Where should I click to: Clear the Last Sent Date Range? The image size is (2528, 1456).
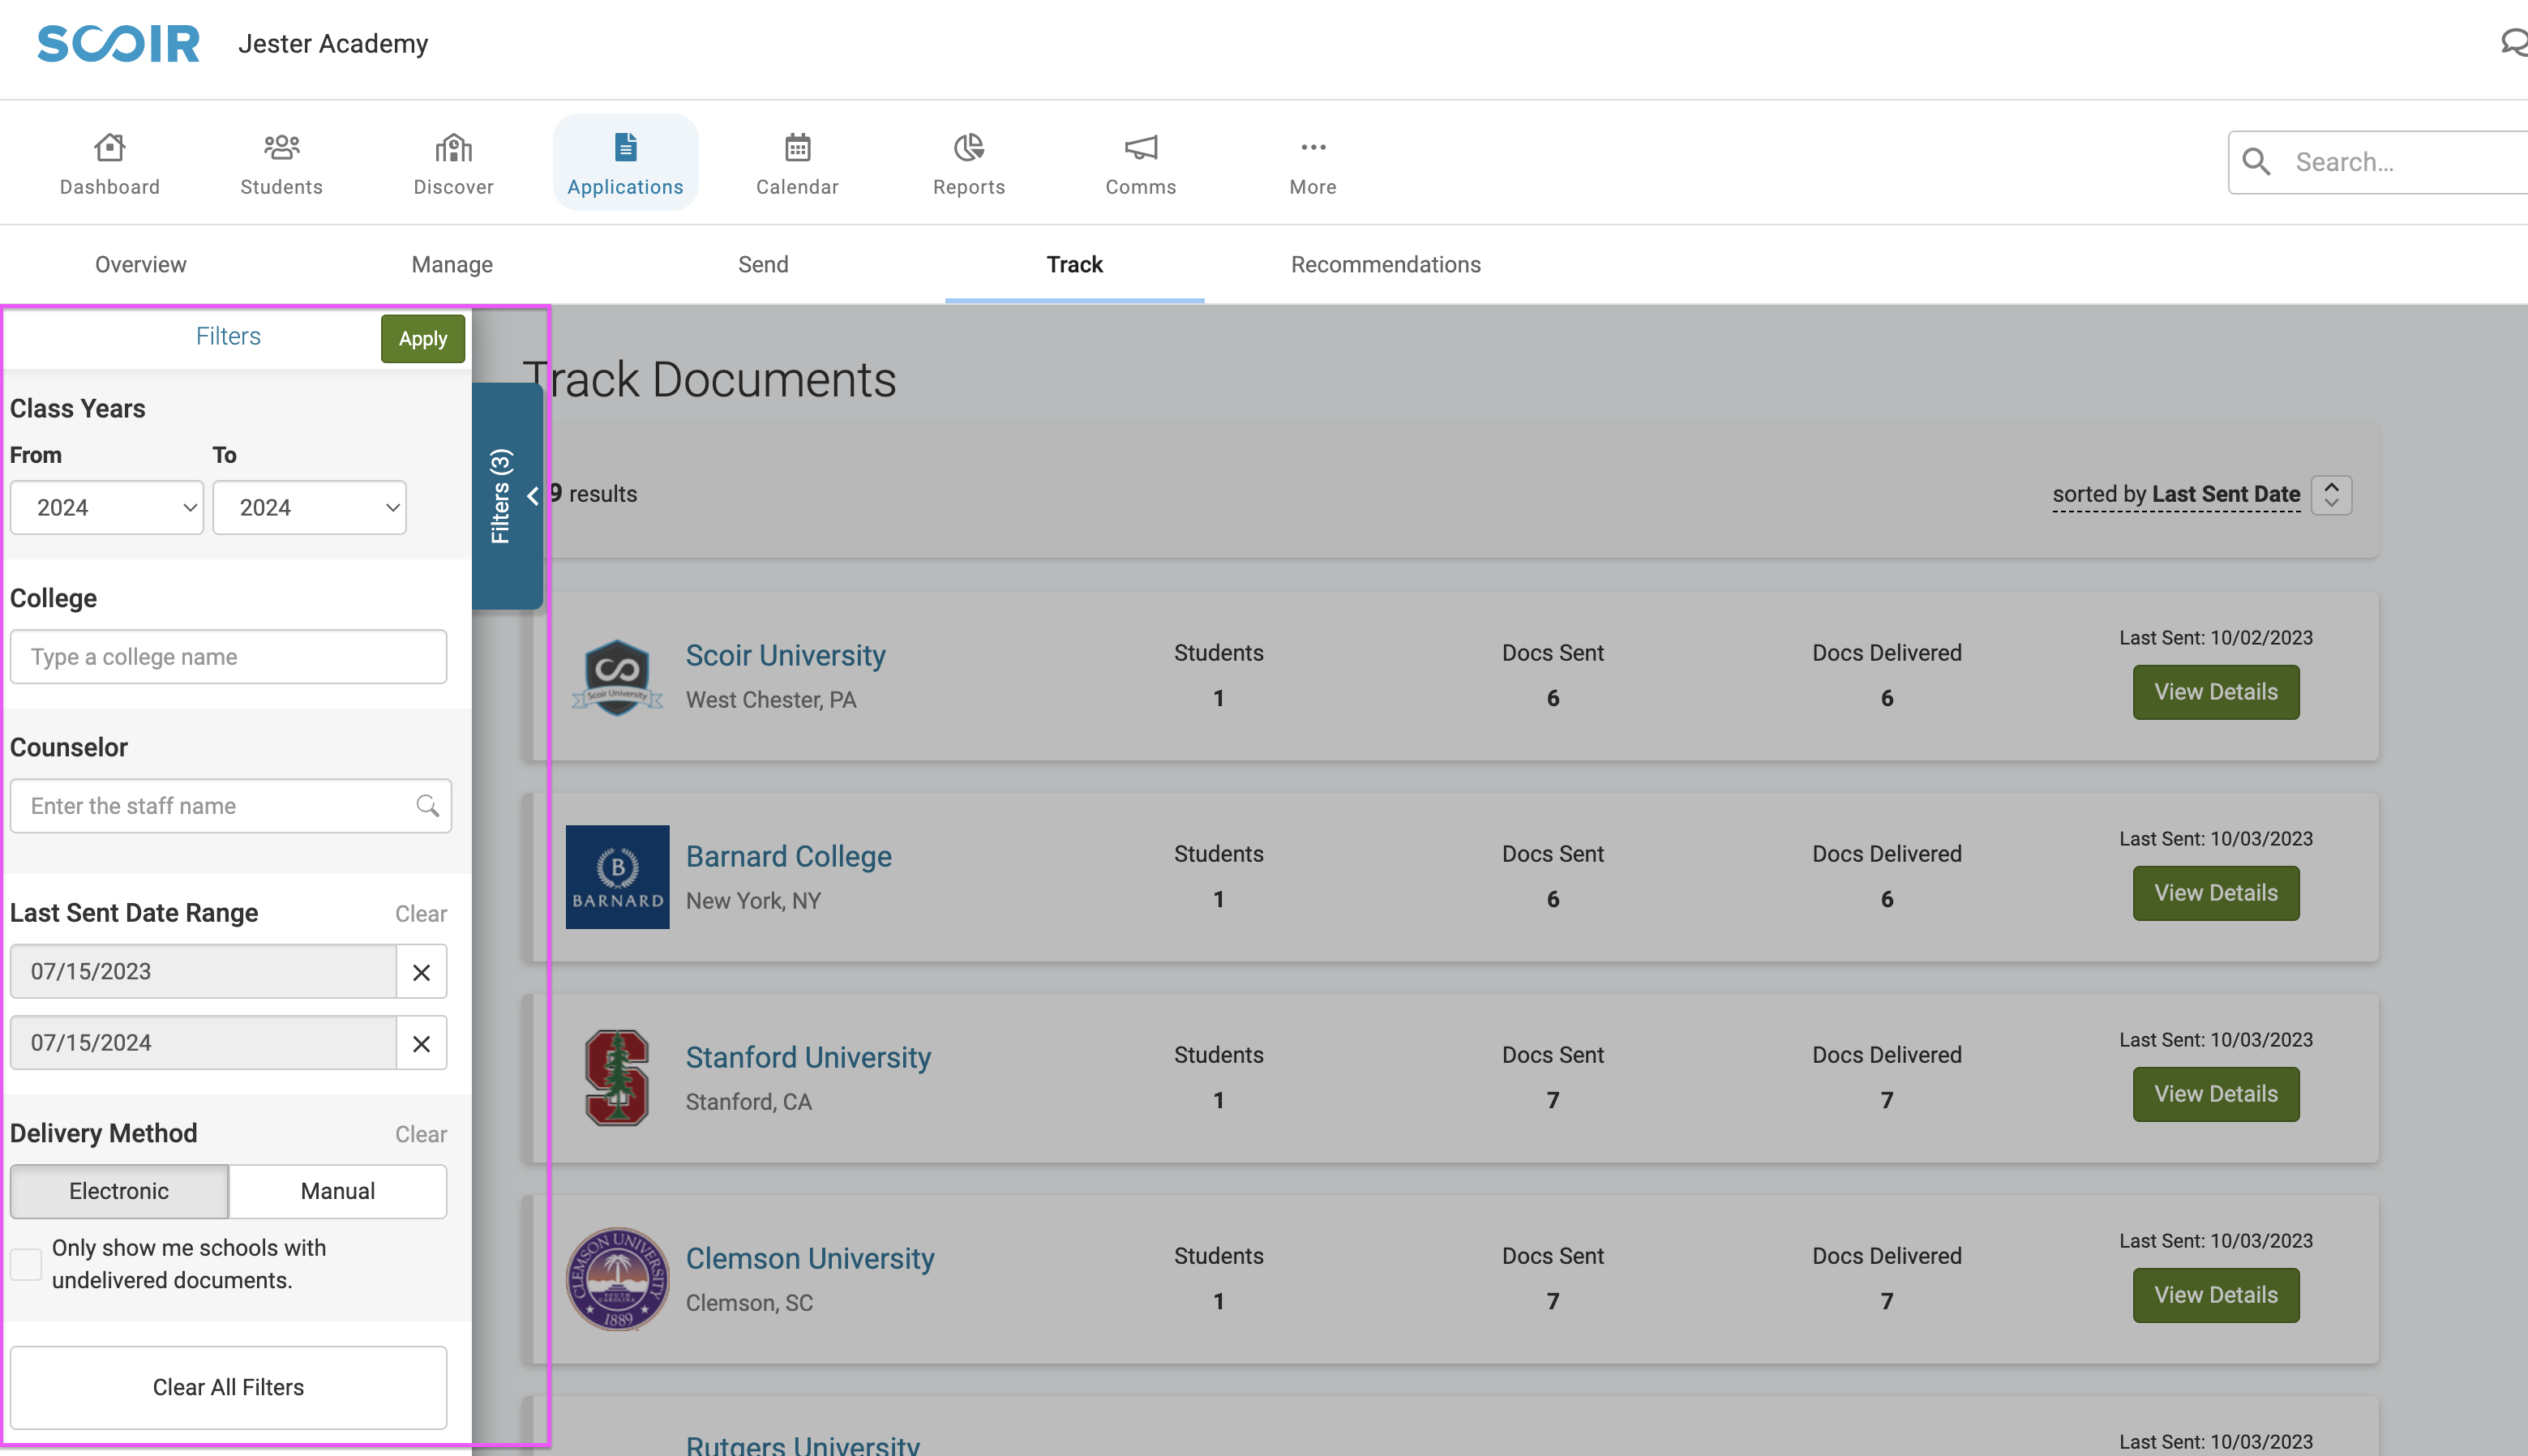click(x=420, y=914)
